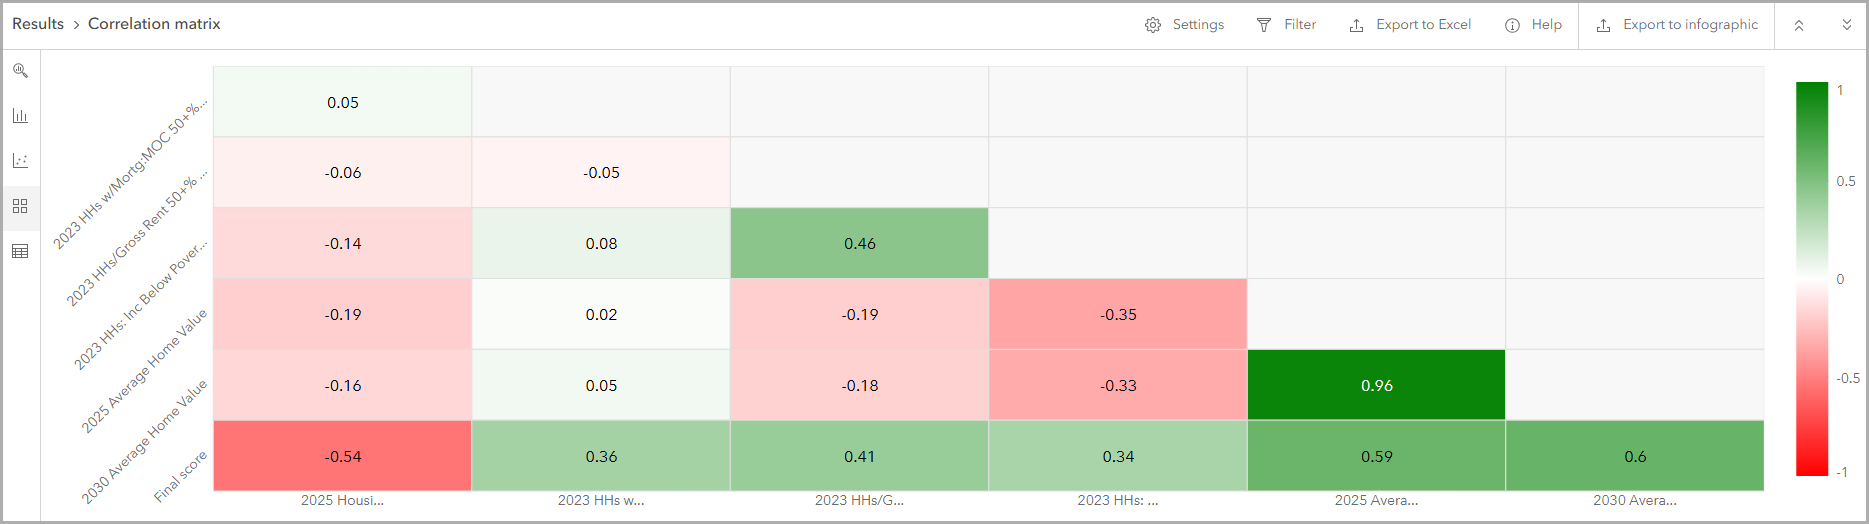The height and width of the screenshot is (524, 1869).
Task: Click Export to Excel button
Action: click(x=1410, y=25)
